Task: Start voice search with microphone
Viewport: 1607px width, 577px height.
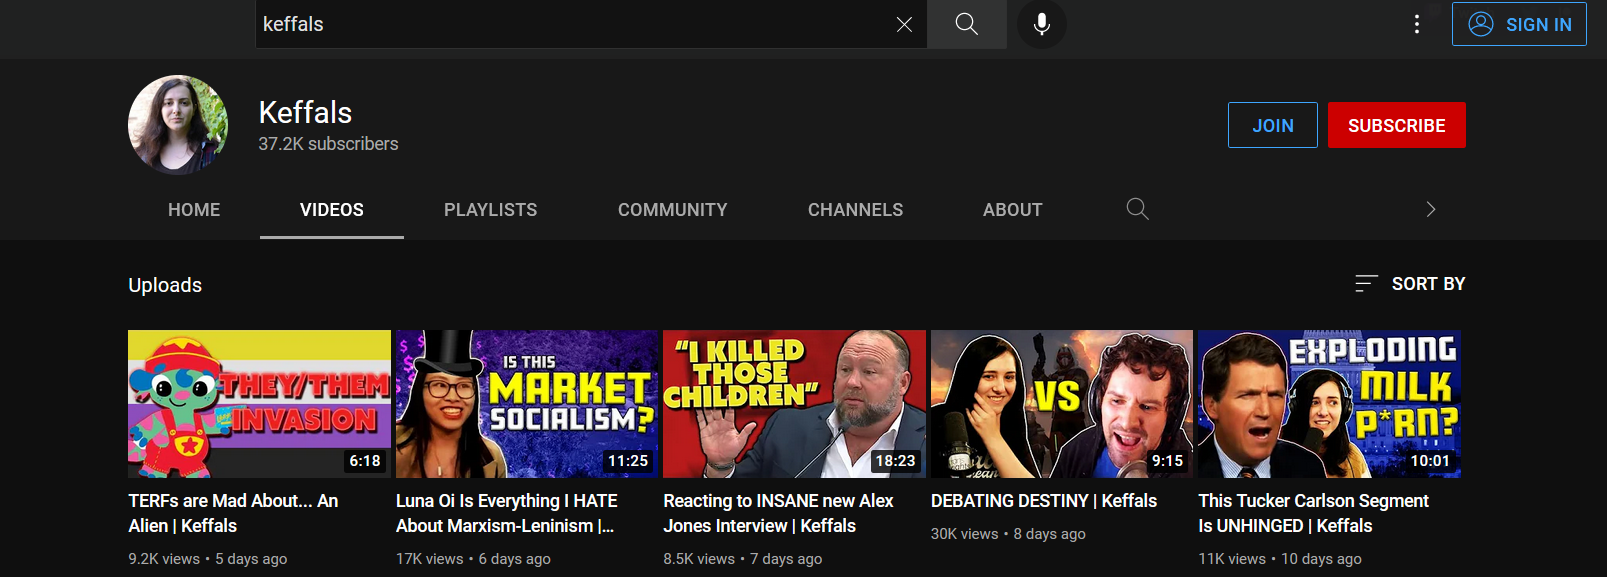Action: (x=1041, y=25)
